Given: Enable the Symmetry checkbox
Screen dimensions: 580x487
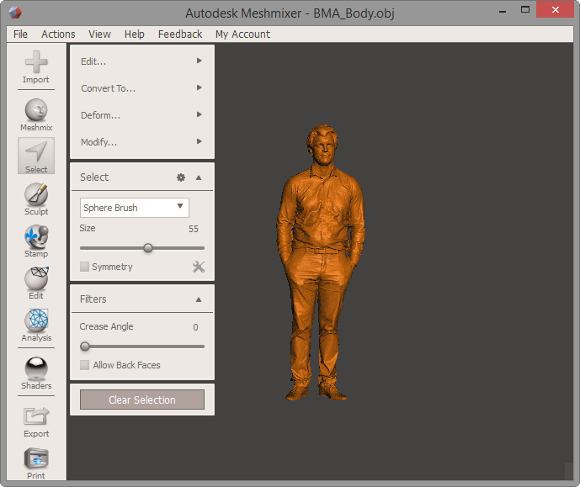Looking at the screenshot, I should pyautogui.click(x=84, y=267).
